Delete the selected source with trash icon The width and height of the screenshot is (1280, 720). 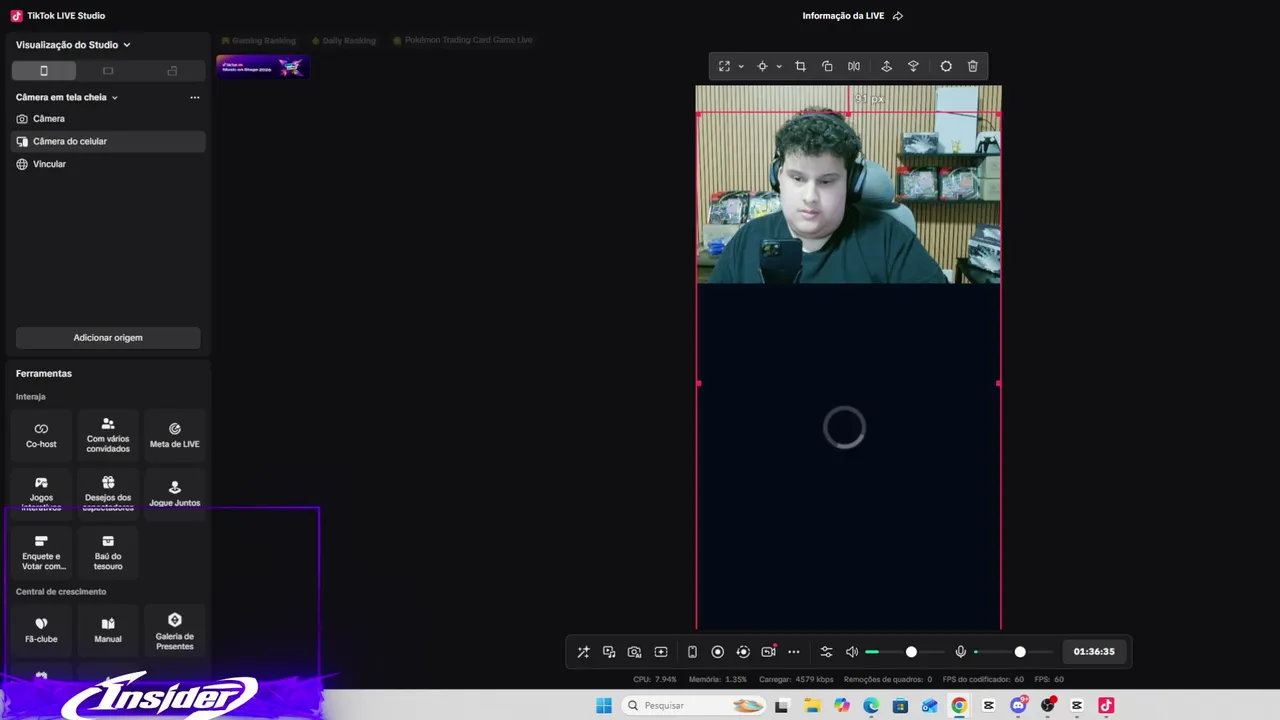973,66
